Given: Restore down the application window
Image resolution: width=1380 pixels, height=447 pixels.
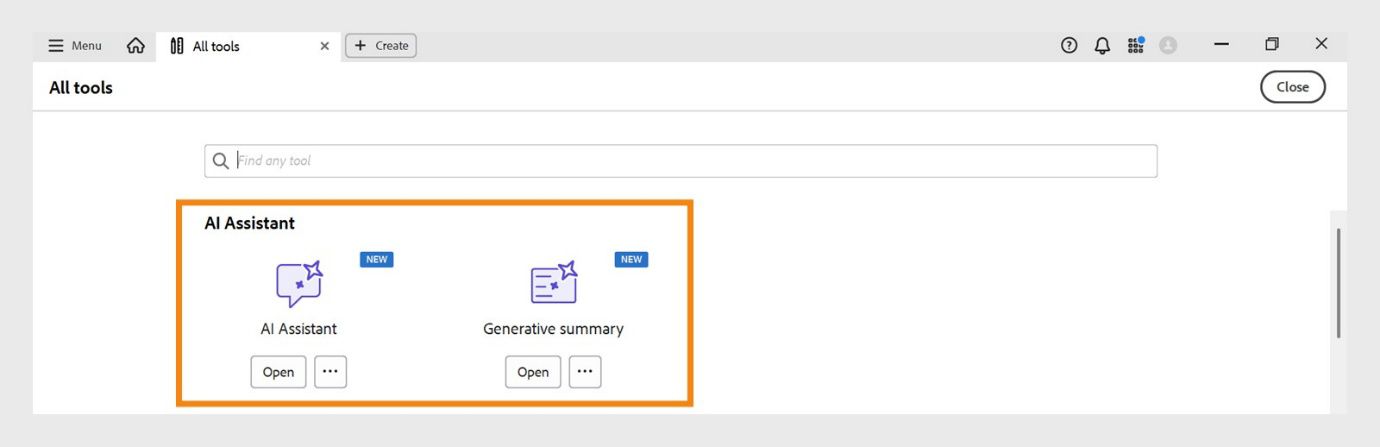Looking at the screenshot, I should coord(1272,44).
